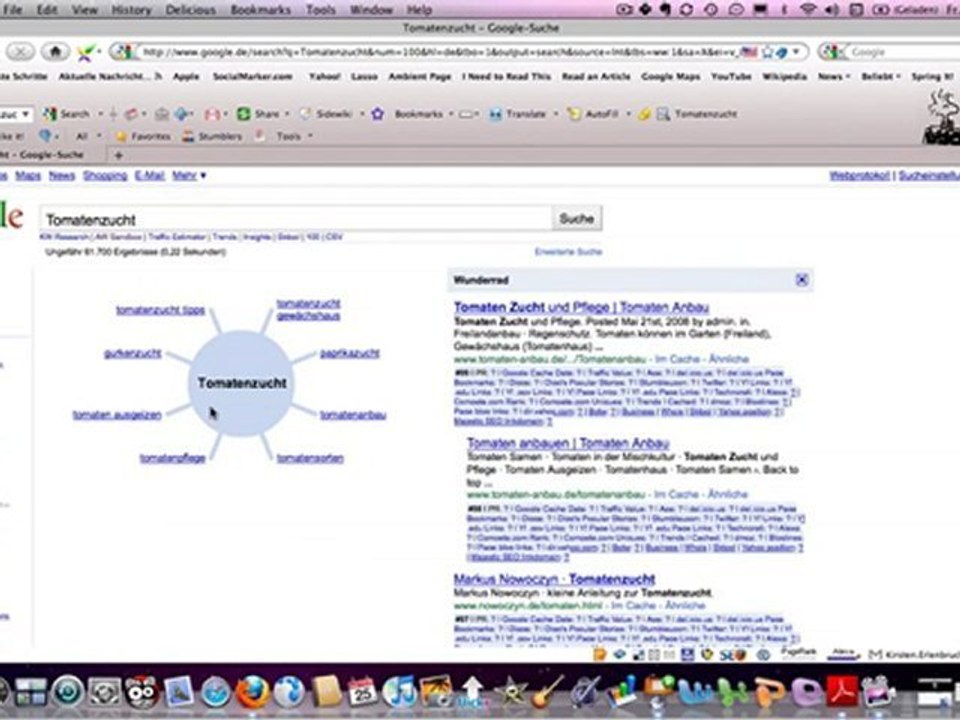This screenshot has height=720, width=960.
Task: Click the tomatenanbau wheel link
Action: click(353, 415)
